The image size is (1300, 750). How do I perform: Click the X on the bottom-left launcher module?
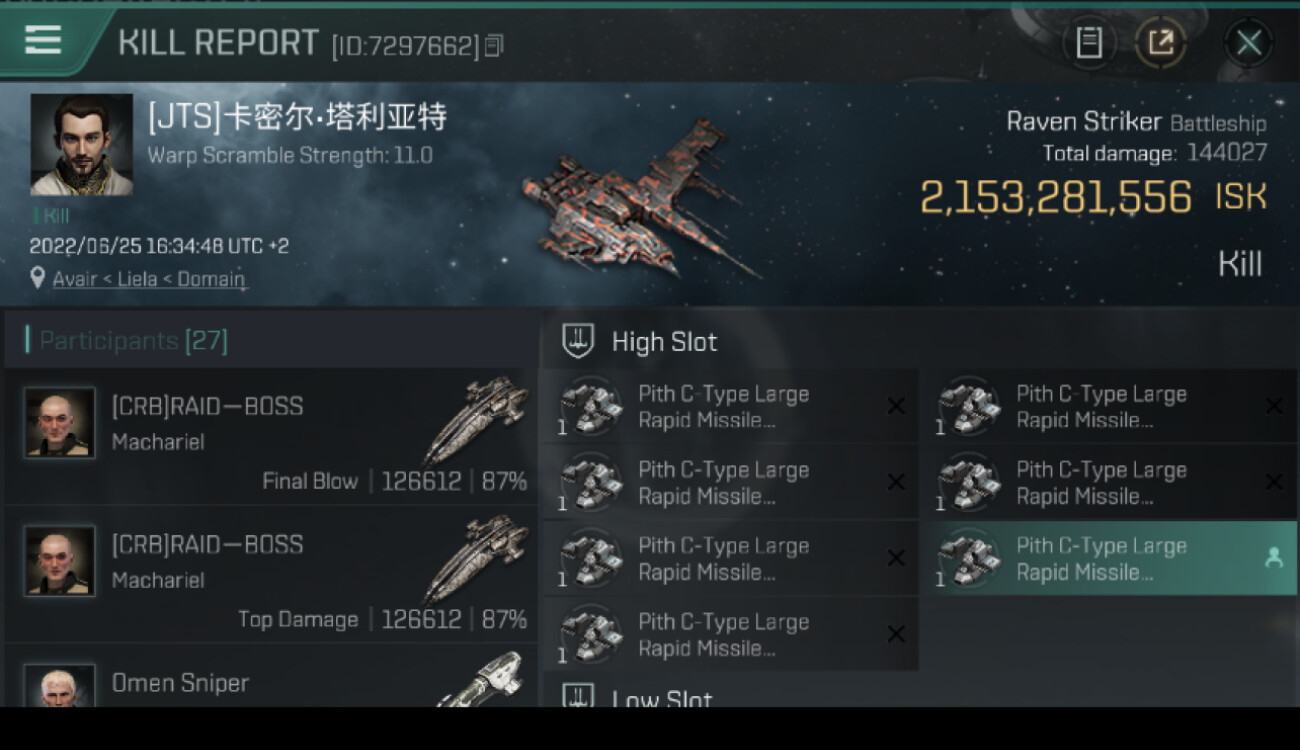click(896, 634)
